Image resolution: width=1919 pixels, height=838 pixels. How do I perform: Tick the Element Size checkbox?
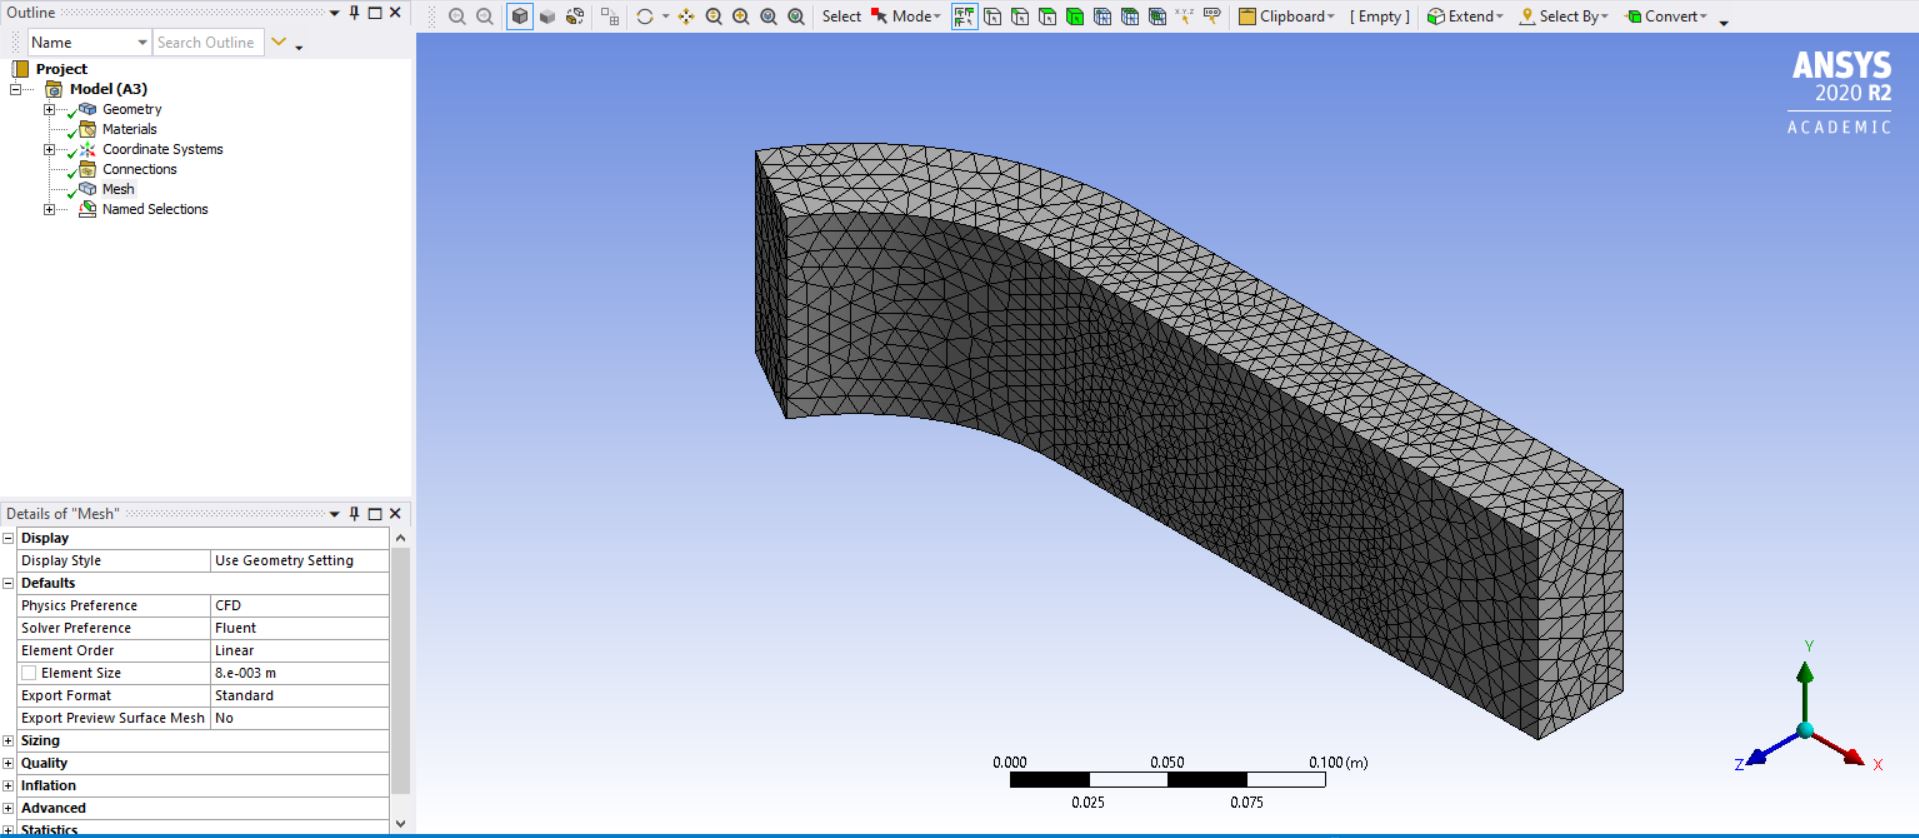(29, 673)
